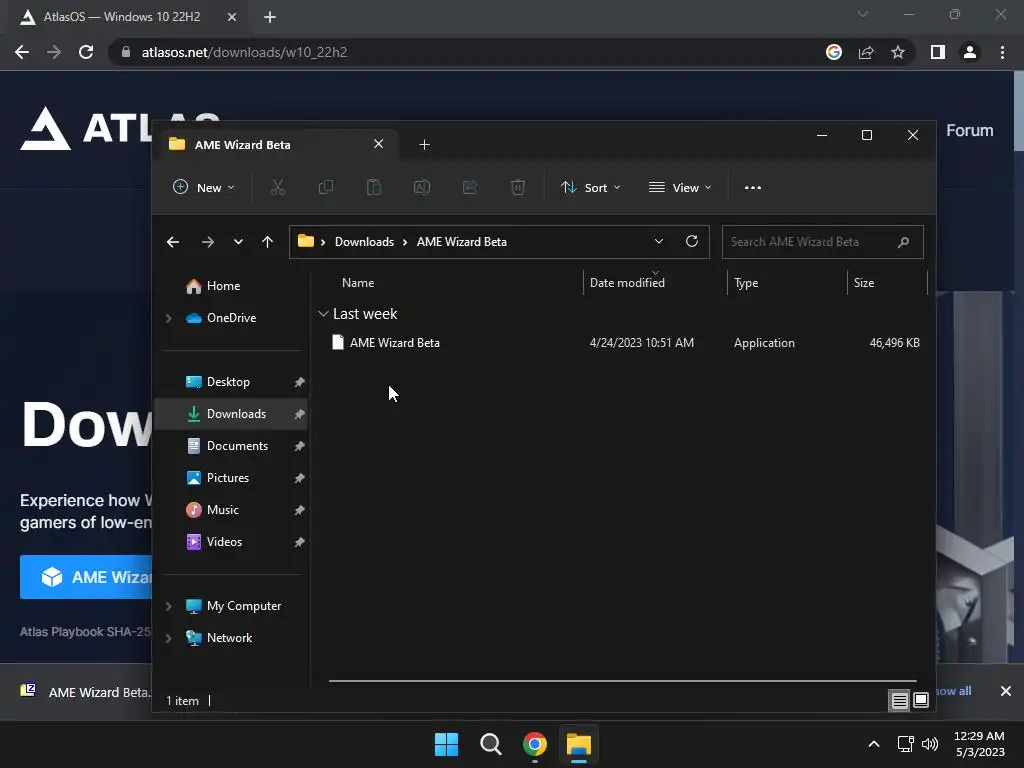This screenshot has height=768, width=1024.
Task: Refresh the AME Wizard Beta folder view
Action: (x=692, y=241)
